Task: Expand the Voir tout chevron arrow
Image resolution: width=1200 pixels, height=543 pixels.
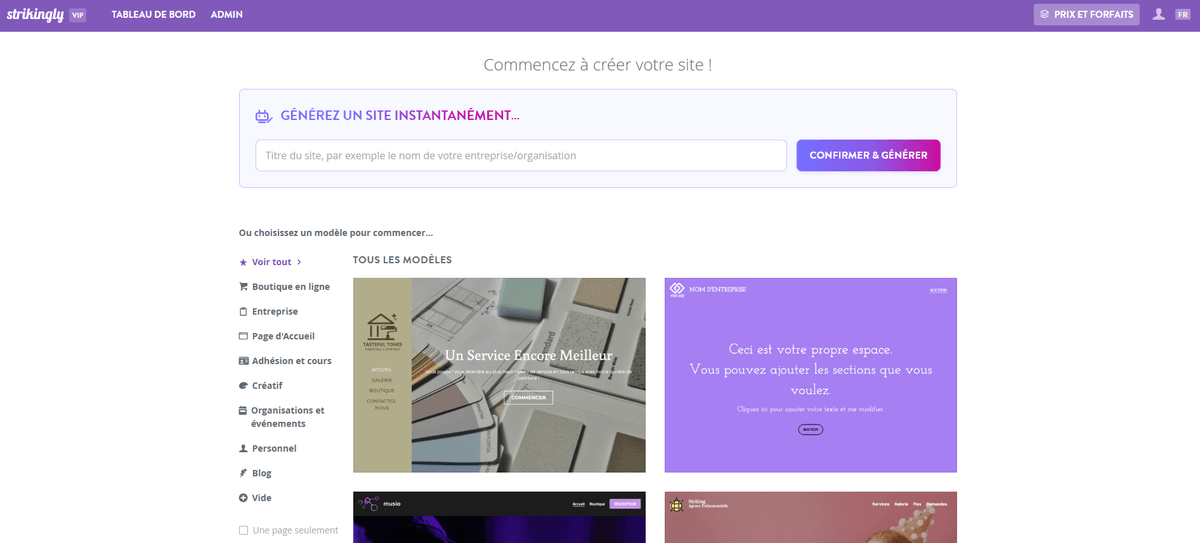Action: click(x=299, y=262)
